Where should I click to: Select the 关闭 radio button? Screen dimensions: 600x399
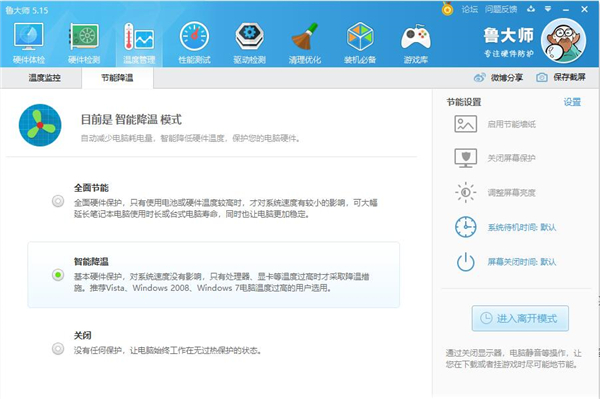click(58, 349)
